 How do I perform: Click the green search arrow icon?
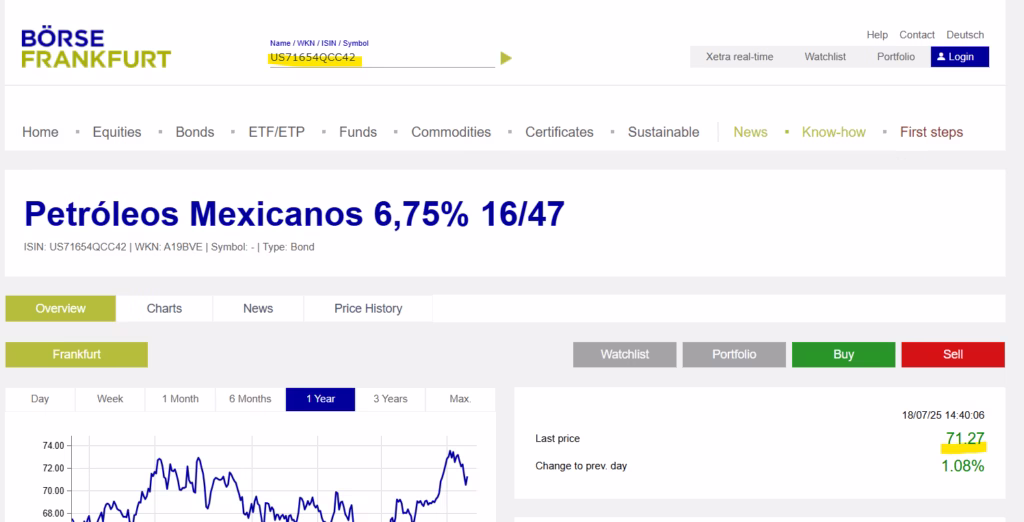tap(506, 58)
